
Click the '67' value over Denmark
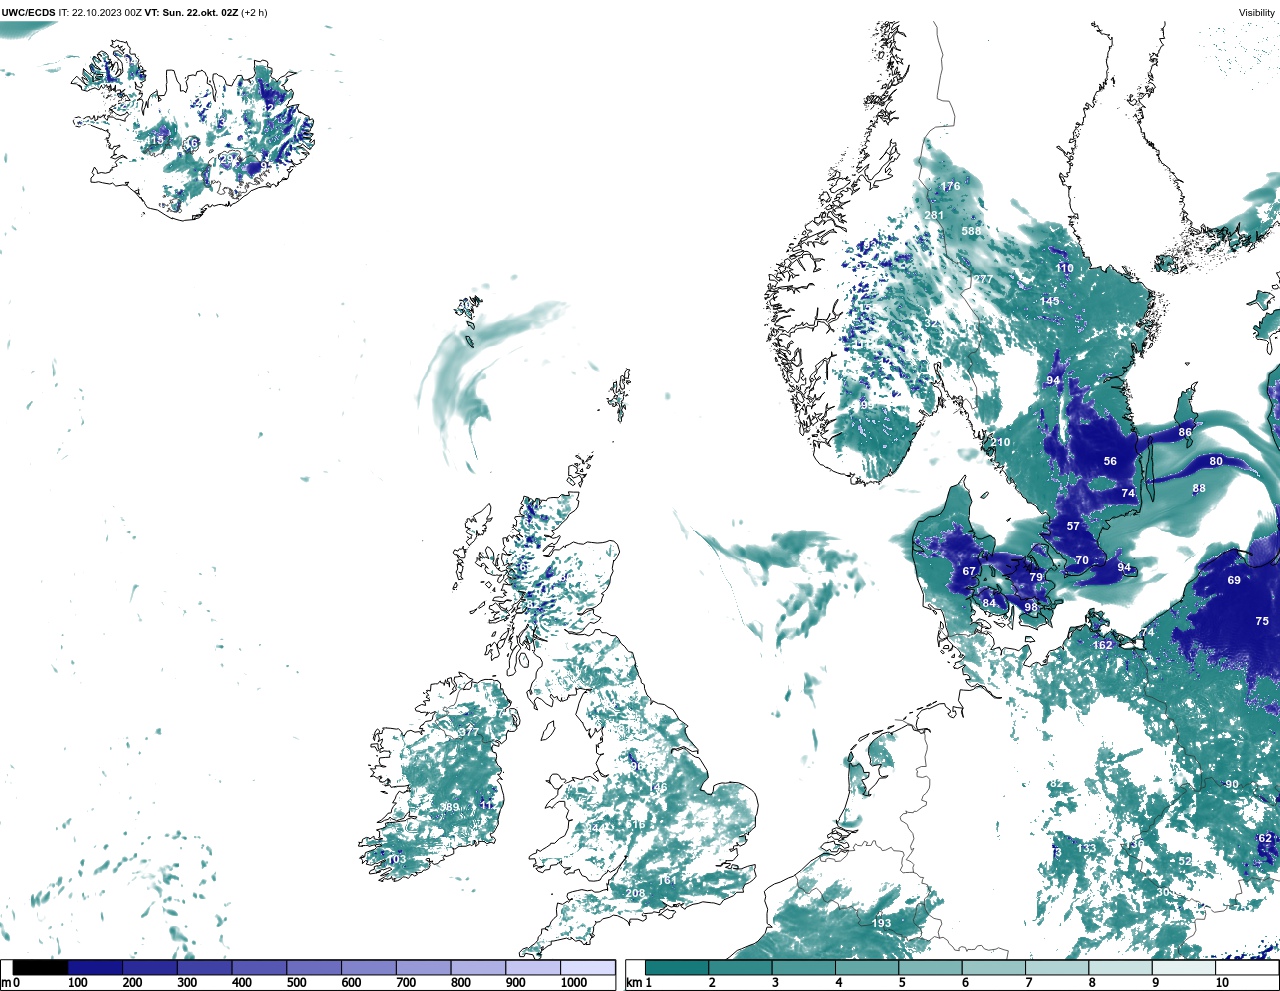click(968, 571)
